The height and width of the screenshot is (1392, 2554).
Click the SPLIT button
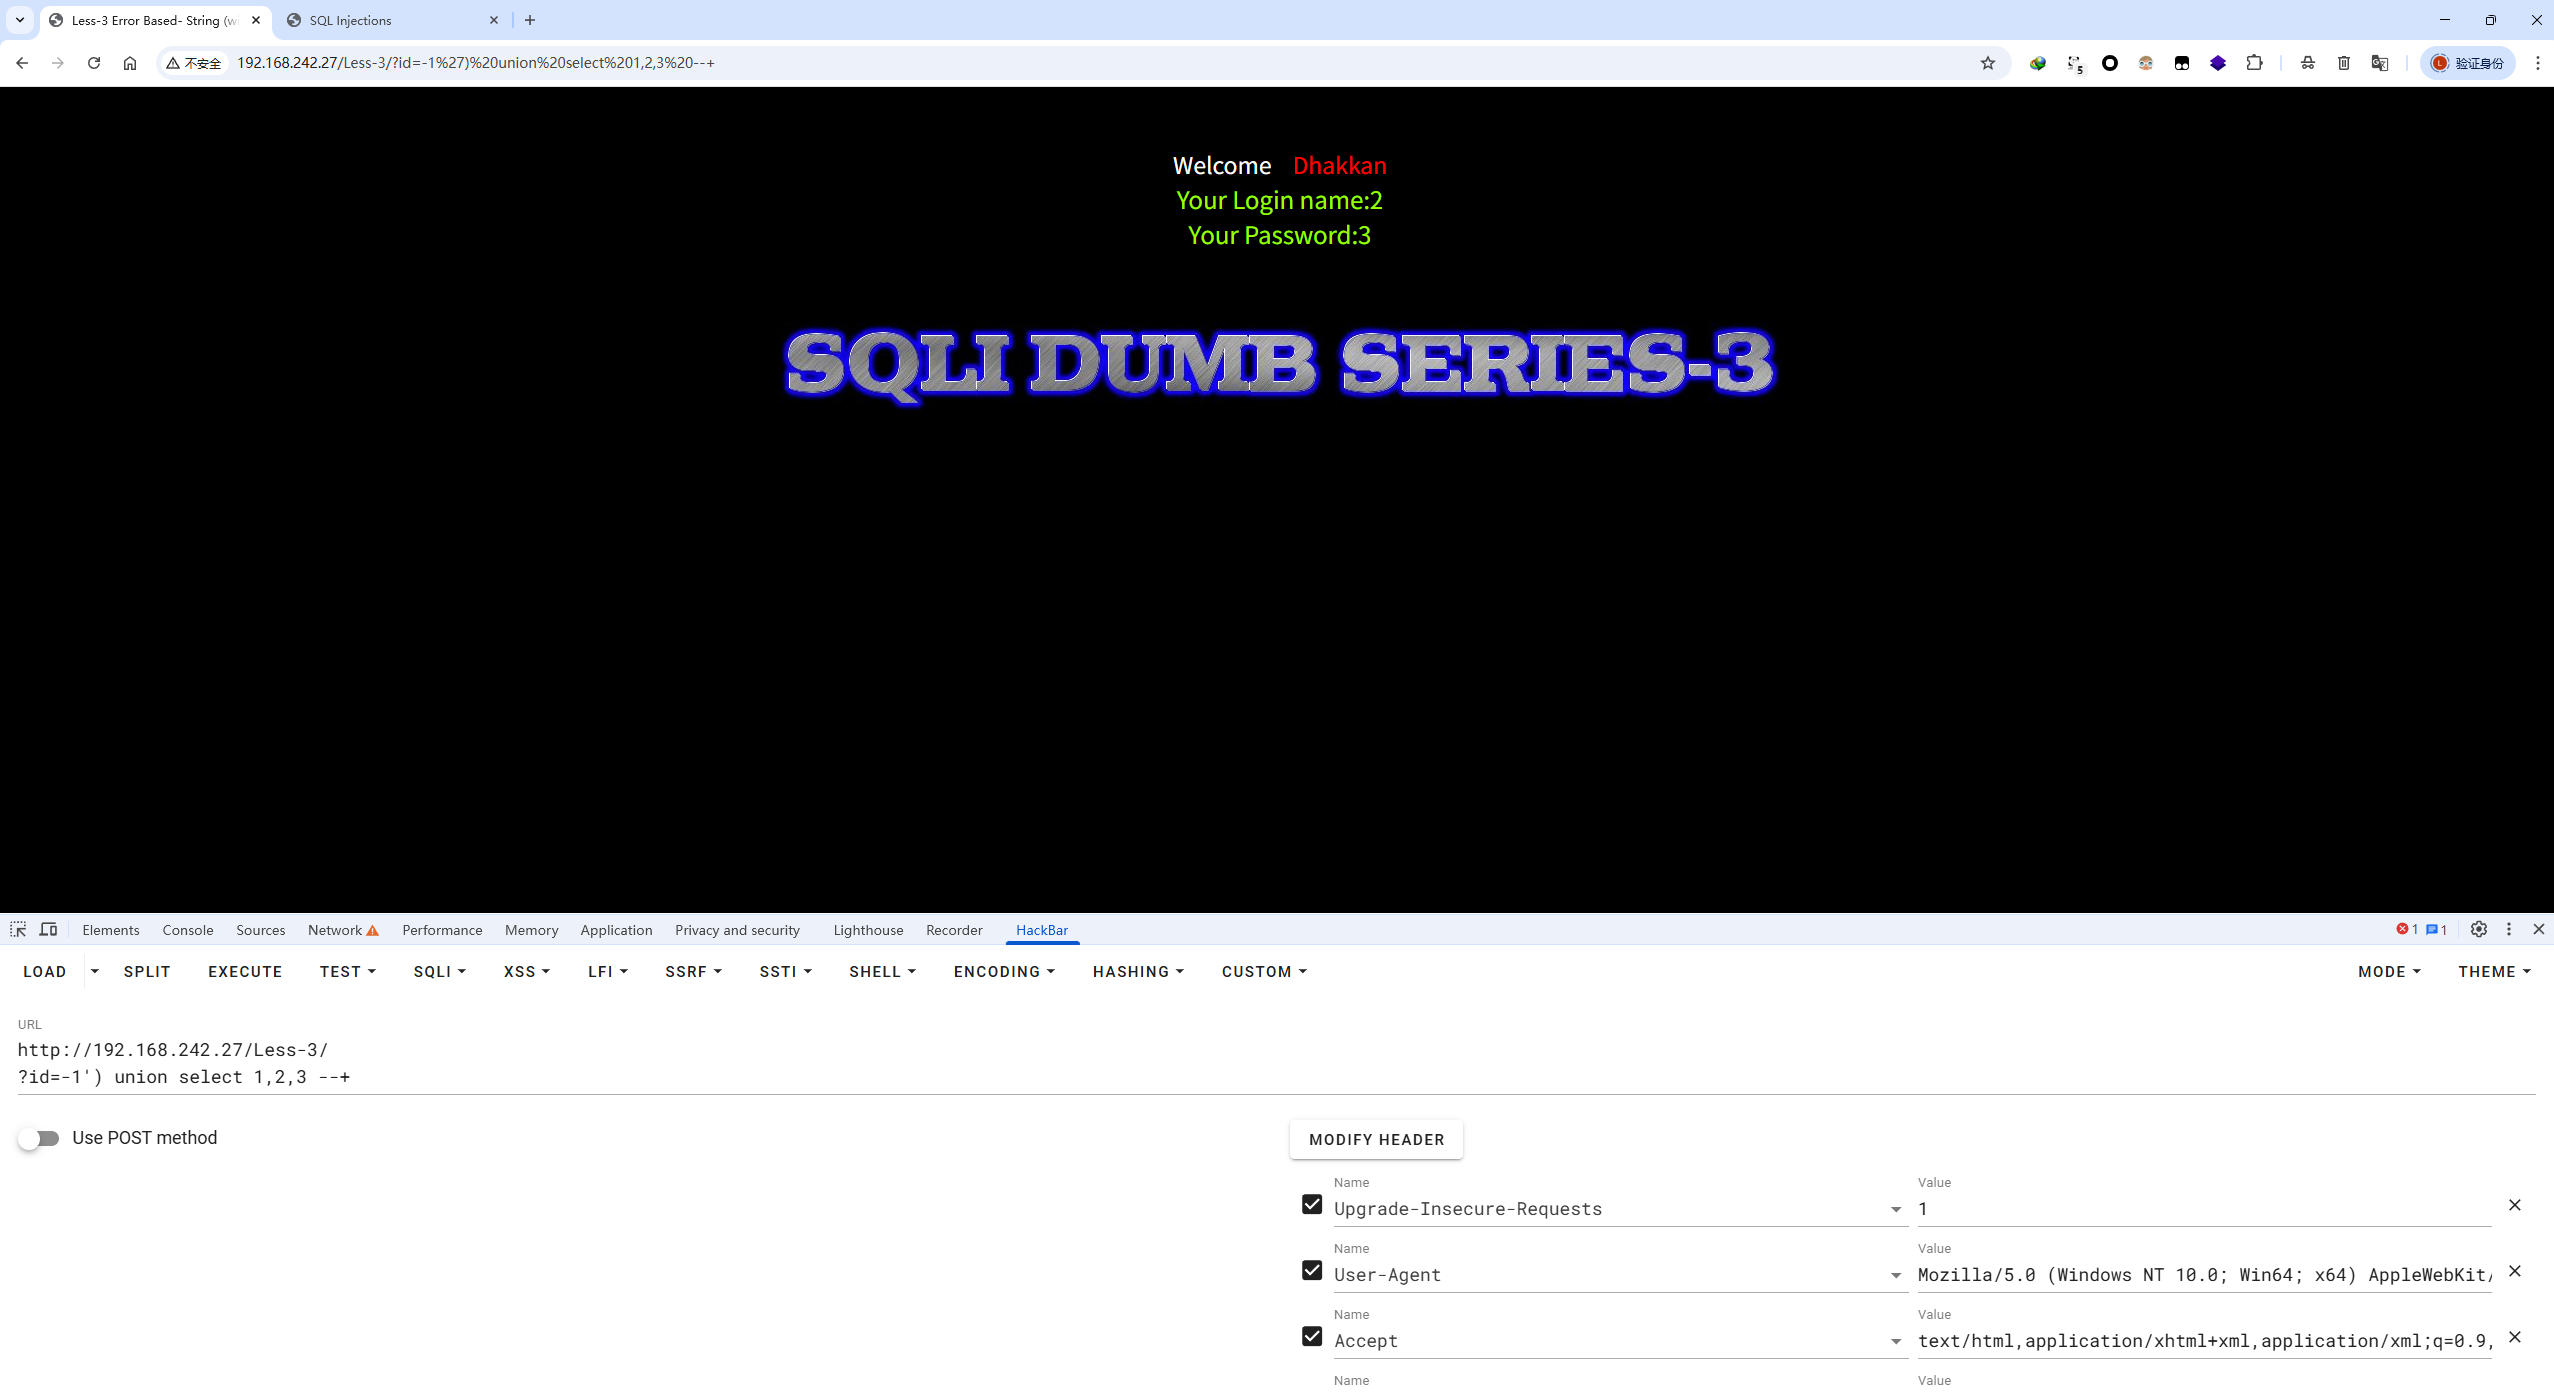click(147, 972)
